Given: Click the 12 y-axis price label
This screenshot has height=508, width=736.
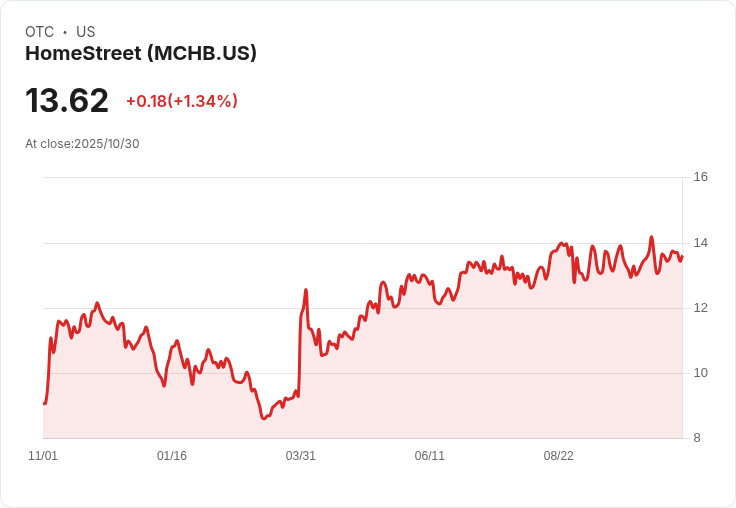Looking at the screenshot, I should (x=700, y=308).
